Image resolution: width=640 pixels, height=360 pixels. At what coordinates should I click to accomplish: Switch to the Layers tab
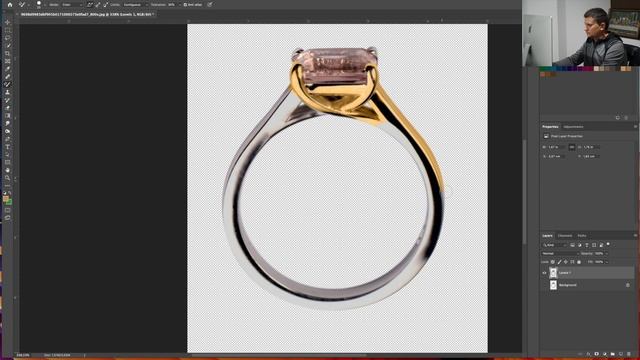pos(547,236)
